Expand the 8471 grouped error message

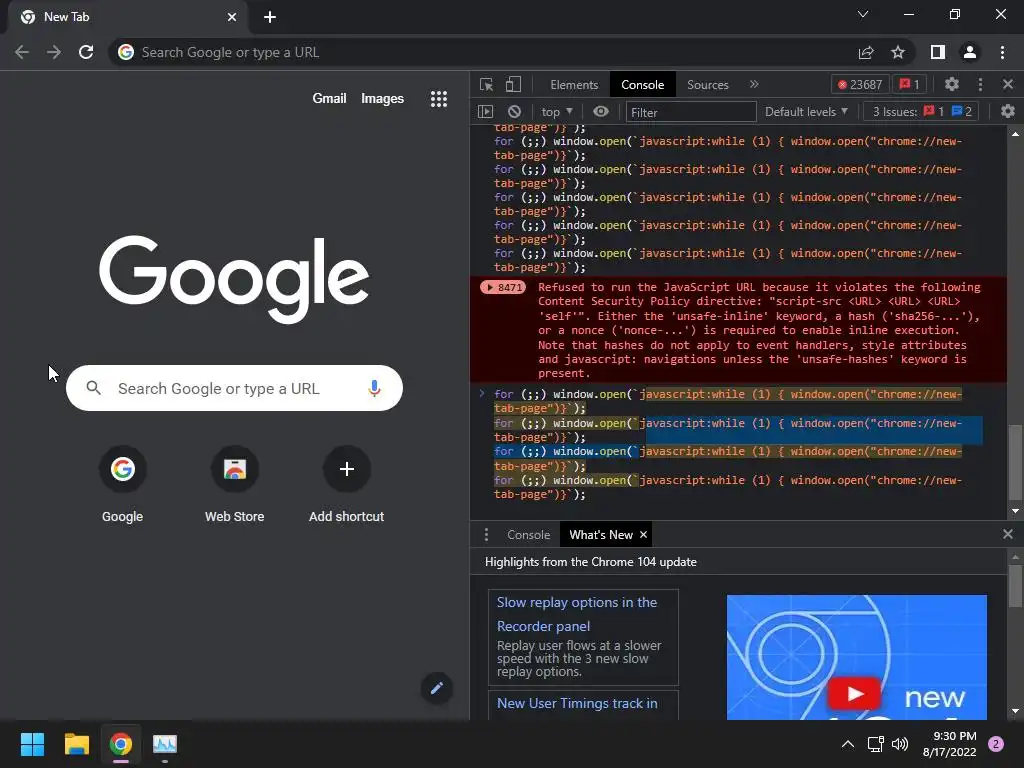coord(503,287)
